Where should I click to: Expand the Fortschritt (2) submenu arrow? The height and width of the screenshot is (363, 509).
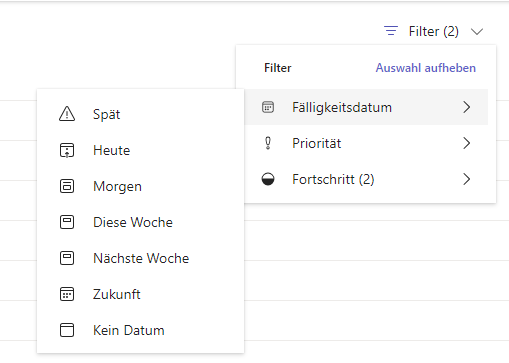coord(467,179)
